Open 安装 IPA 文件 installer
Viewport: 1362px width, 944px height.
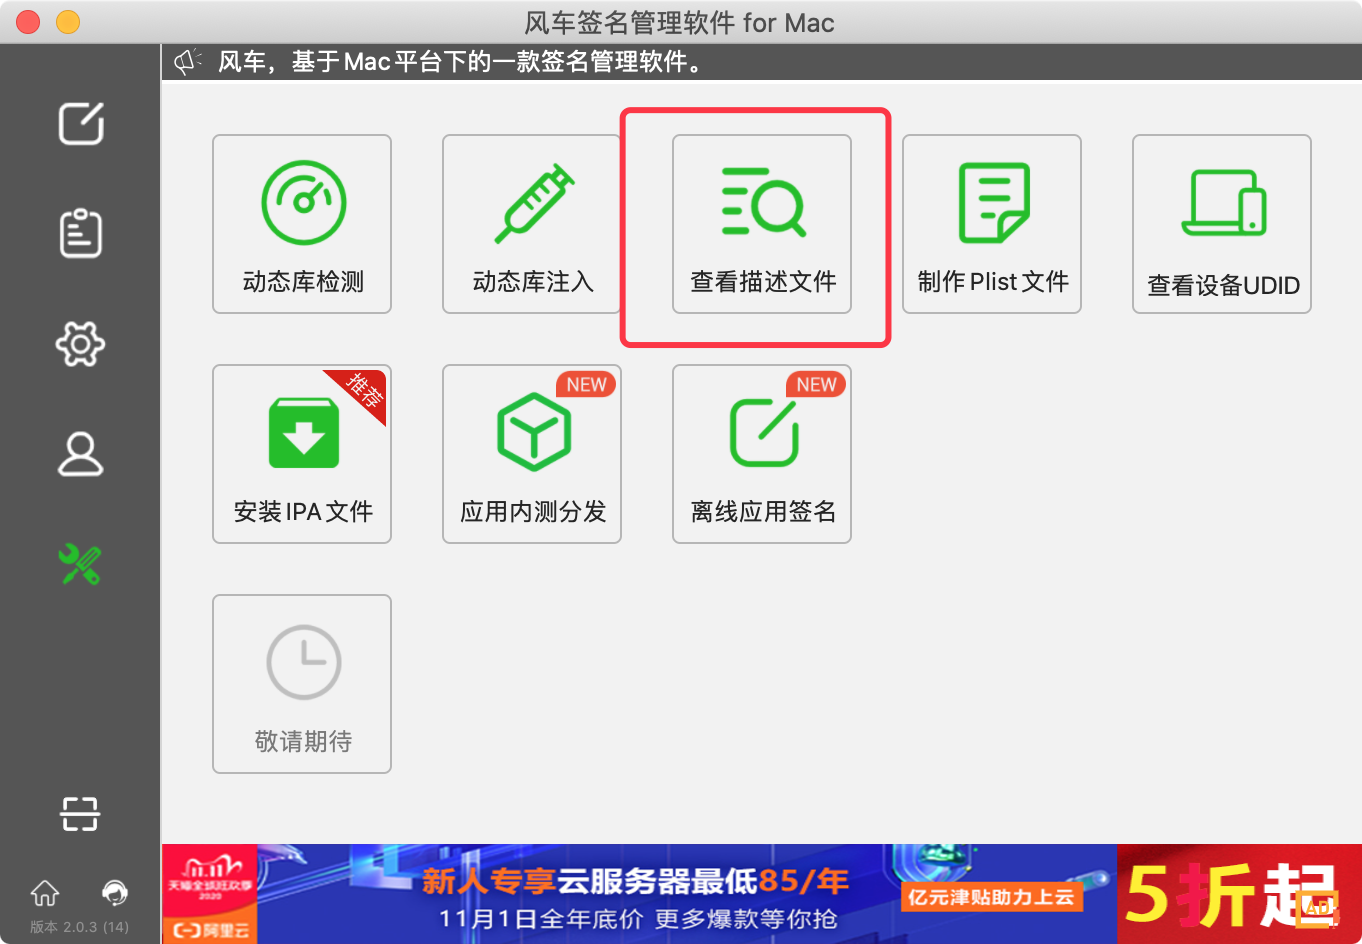[x=301, y=454]
